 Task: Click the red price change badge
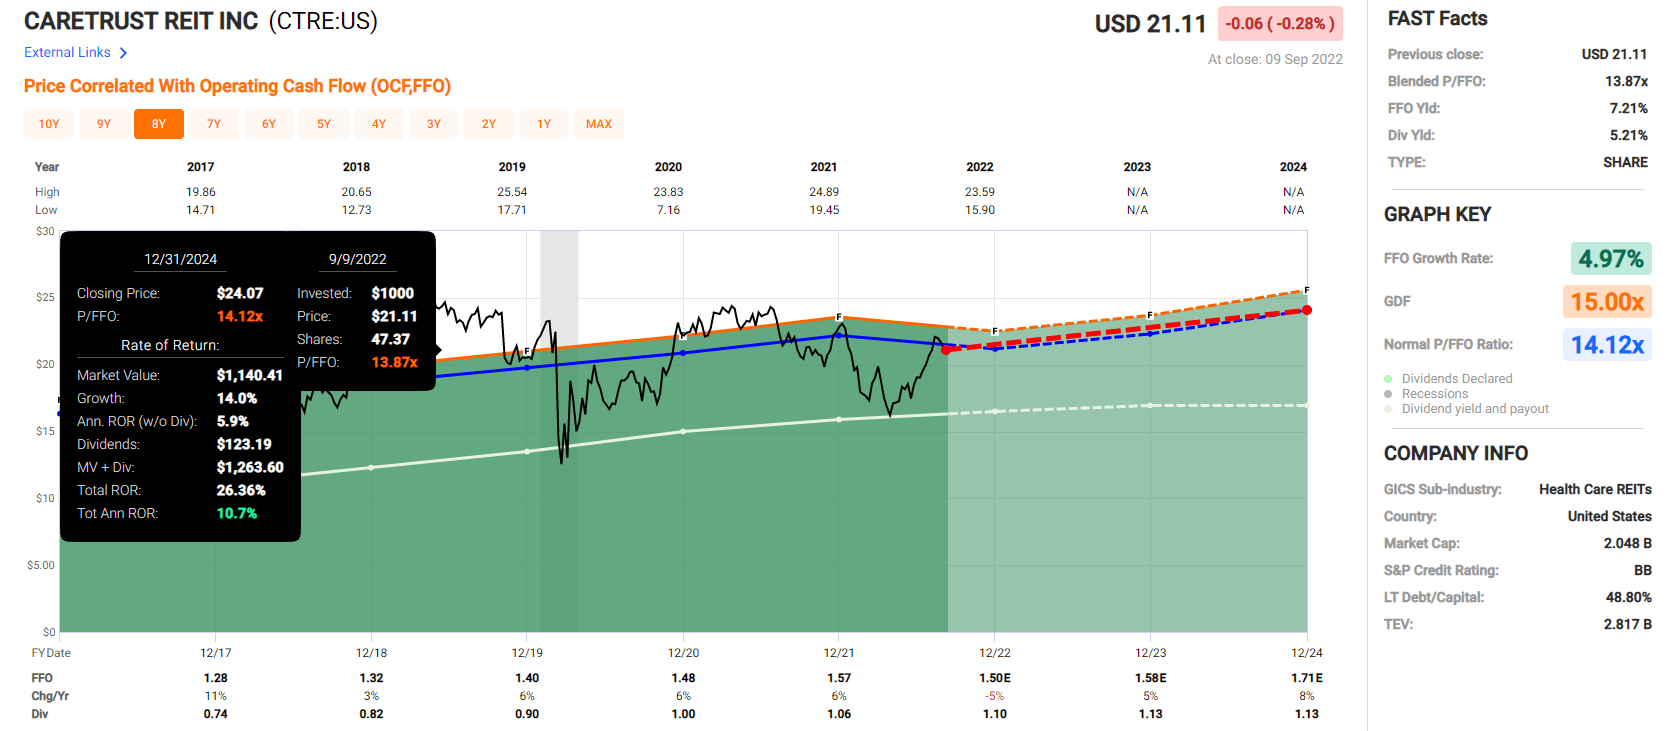[x=1280, y=23]
